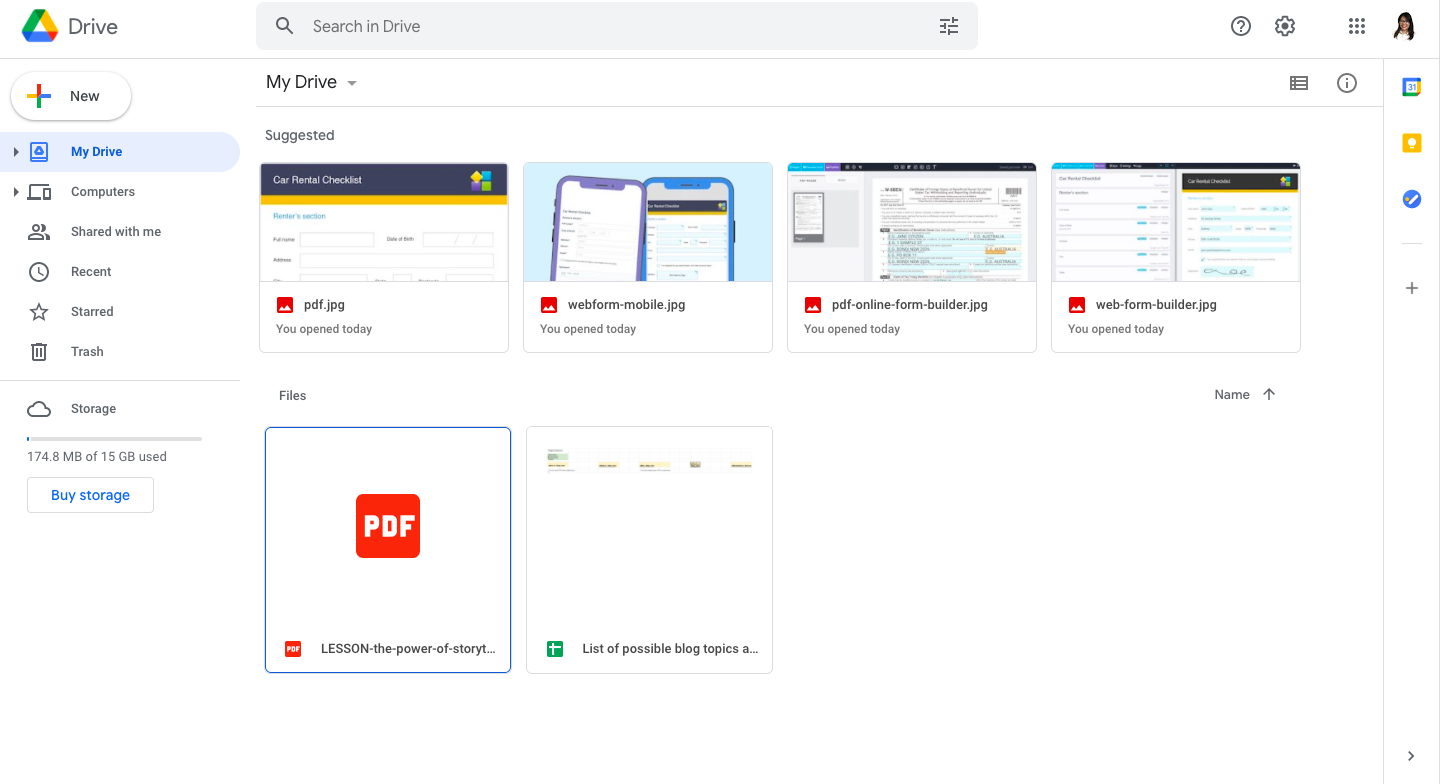Open Google Tasks side panel

click(1411, 199)
